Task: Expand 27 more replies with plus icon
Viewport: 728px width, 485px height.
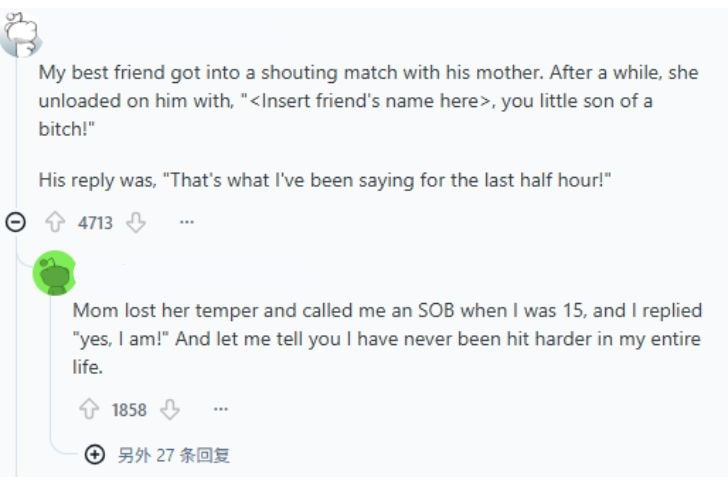Action: pos(95,455)
